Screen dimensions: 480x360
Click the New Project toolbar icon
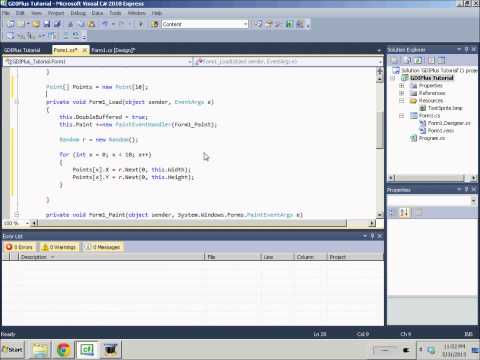pyautogui.click(x=11, y=24)
